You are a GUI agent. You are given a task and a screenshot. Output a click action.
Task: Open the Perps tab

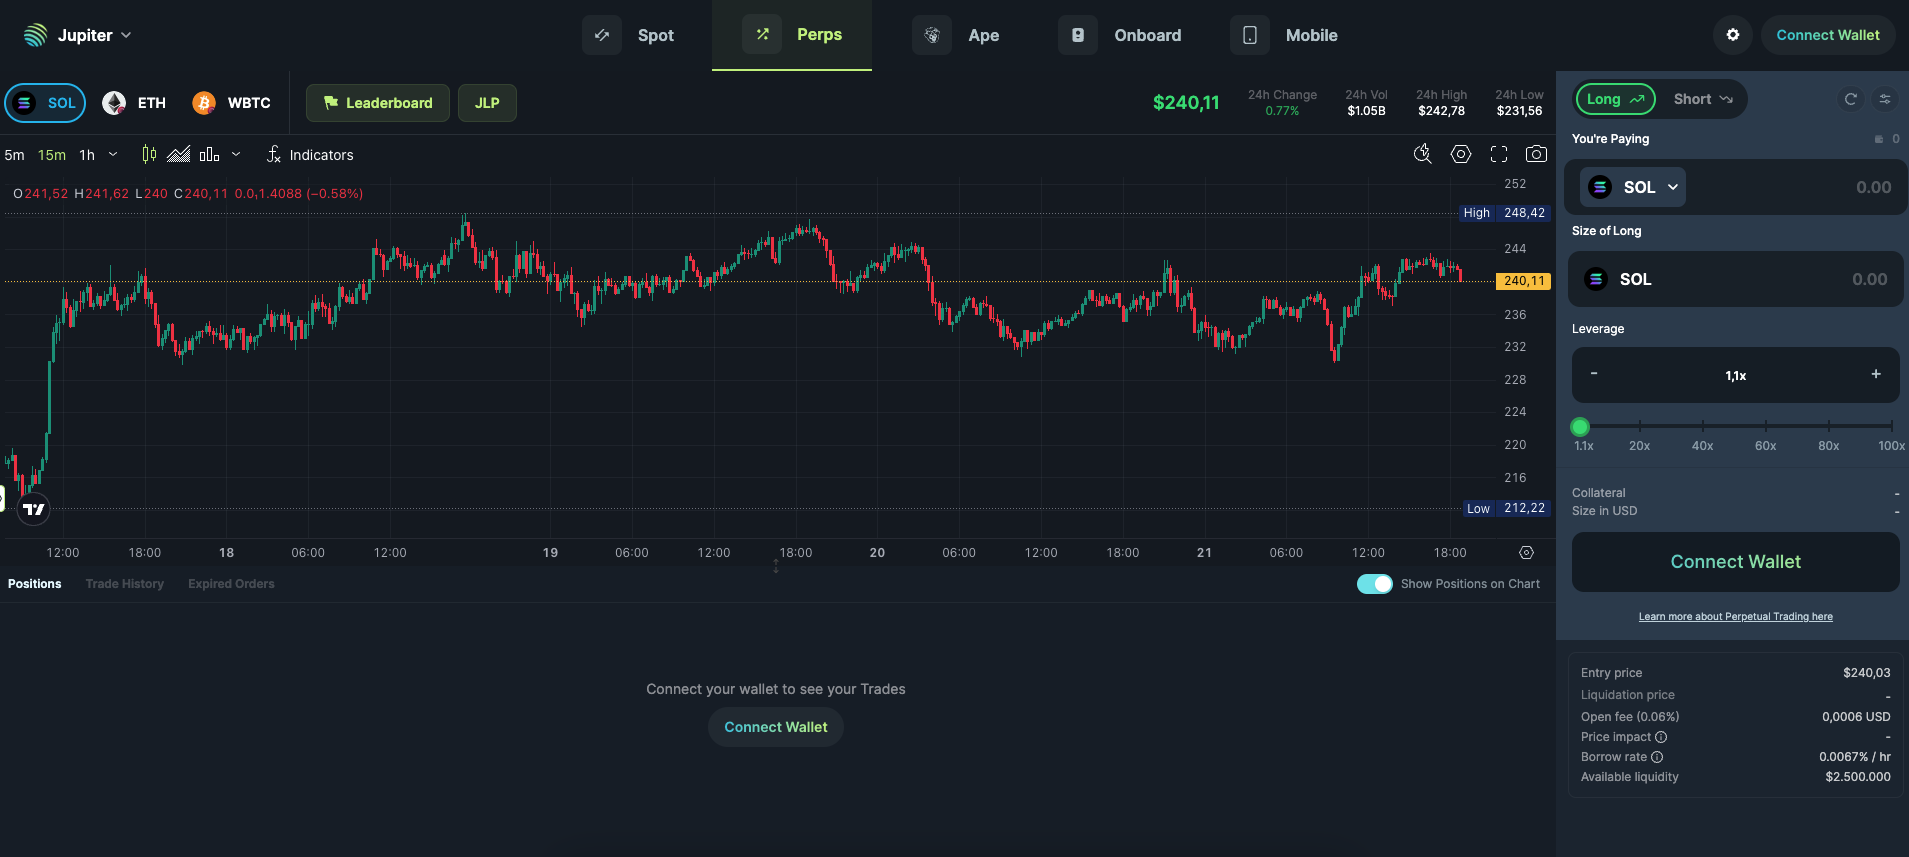pyautogui.click(x=792, y=35)
